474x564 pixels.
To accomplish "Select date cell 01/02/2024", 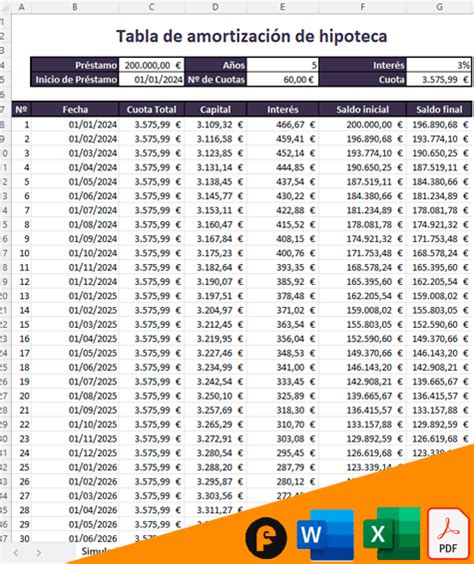I will pos(75,139).
